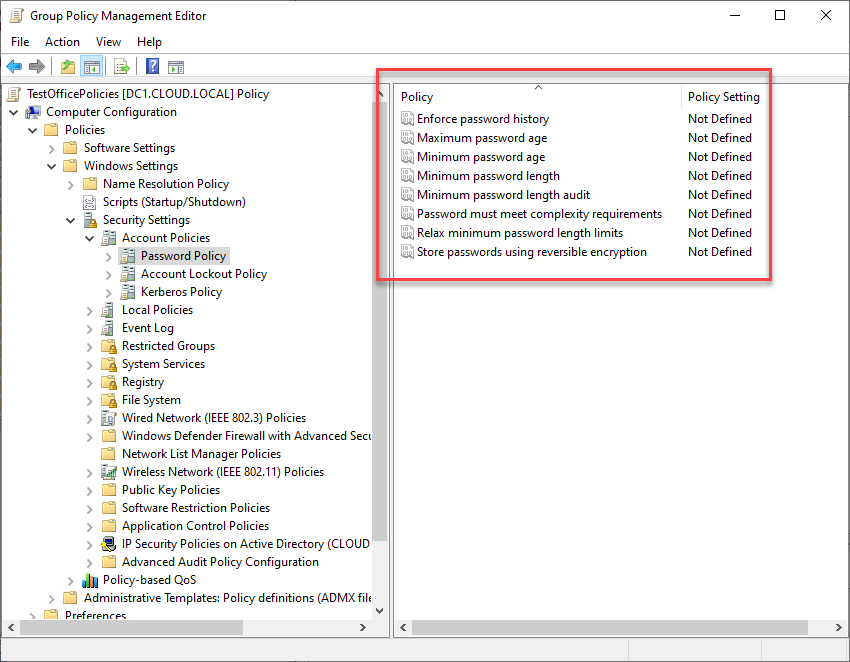Expand the Administrative Templates node
Image resolution: width=850 pixels, height=662 pixels.
pyautogui.click(x=51, y=599)
